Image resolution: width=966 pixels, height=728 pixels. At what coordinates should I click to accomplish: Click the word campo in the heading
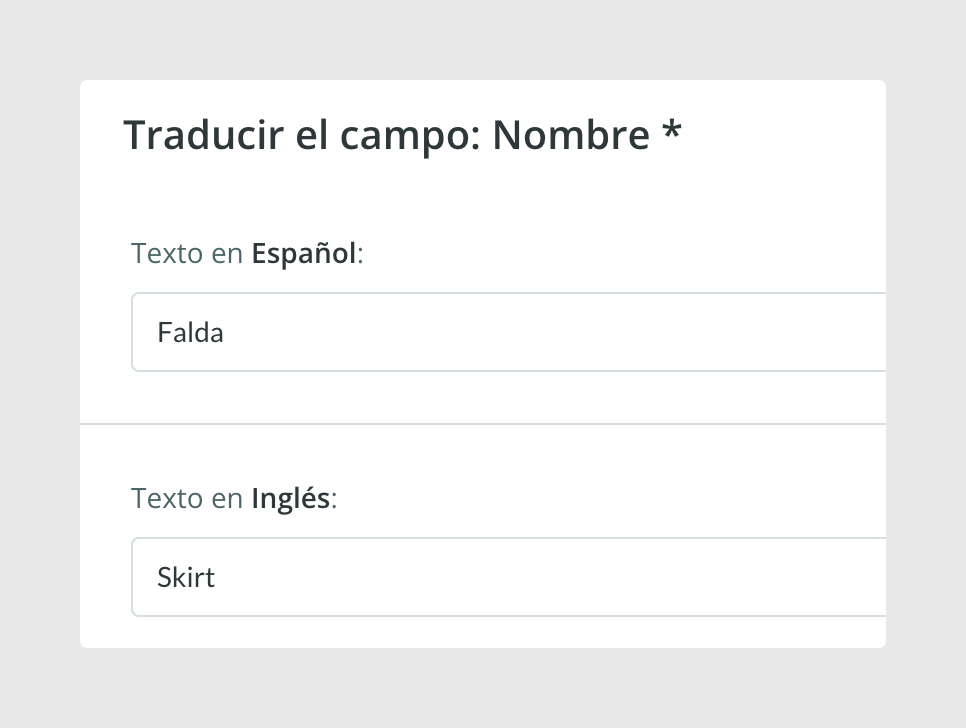click(x=409, y=137)
